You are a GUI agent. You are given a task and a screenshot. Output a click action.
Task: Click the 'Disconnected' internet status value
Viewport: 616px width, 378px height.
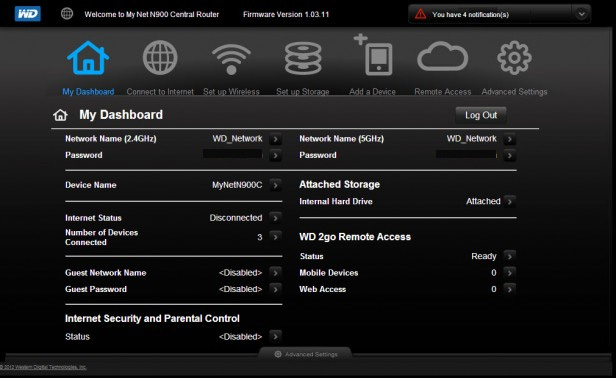(x=236, y=218)
